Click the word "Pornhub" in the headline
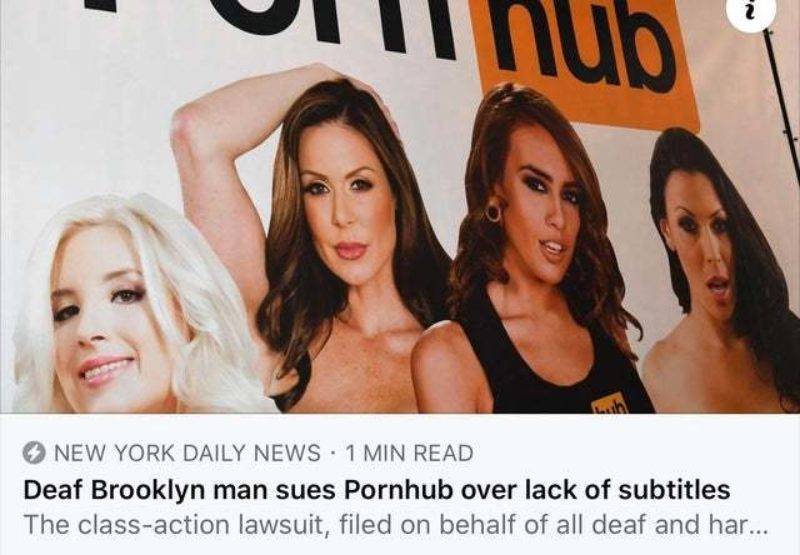Viewport: 800px width, 555px height. pos(399,491)
